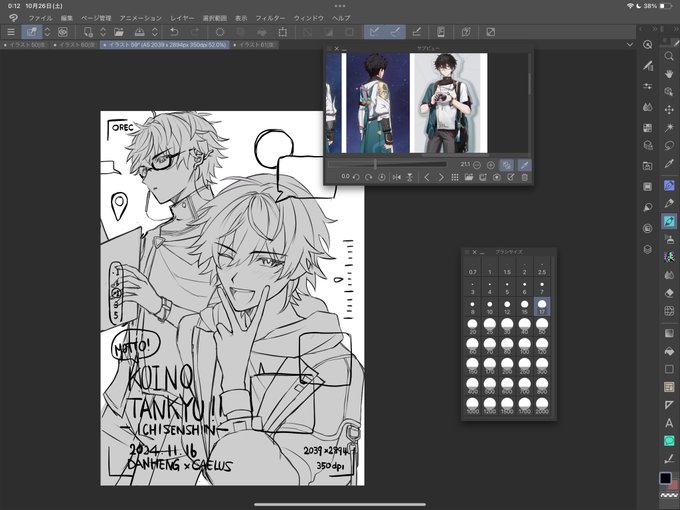Expand the canvas tab overflow chevron
The height and width of the screenshot is (510, 680).
tap(630, 44)
